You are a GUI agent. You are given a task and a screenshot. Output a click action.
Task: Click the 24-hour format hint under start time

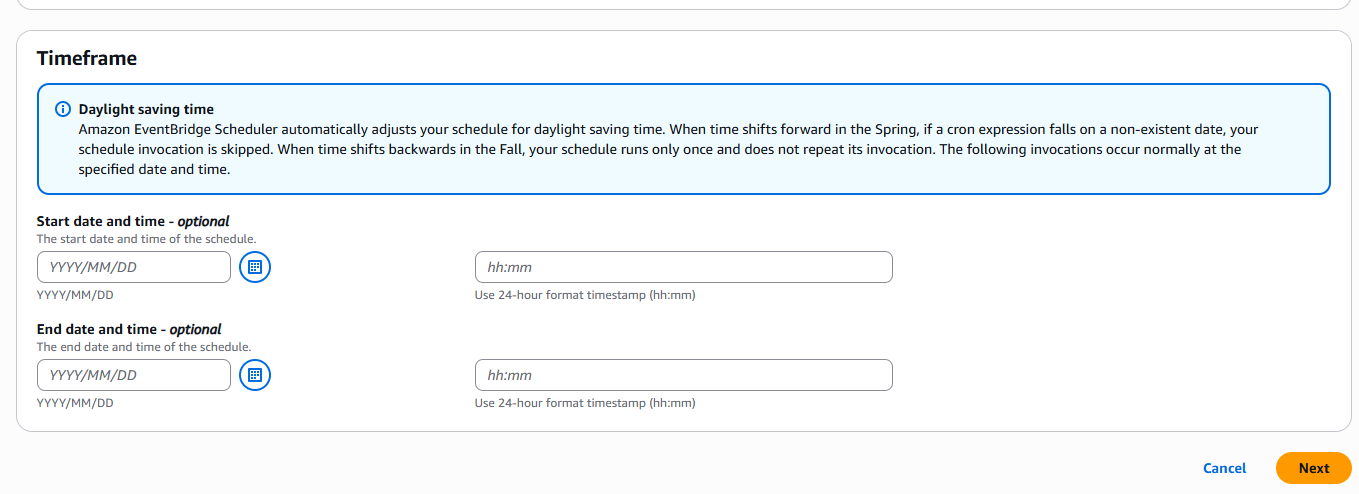(585, 295)
